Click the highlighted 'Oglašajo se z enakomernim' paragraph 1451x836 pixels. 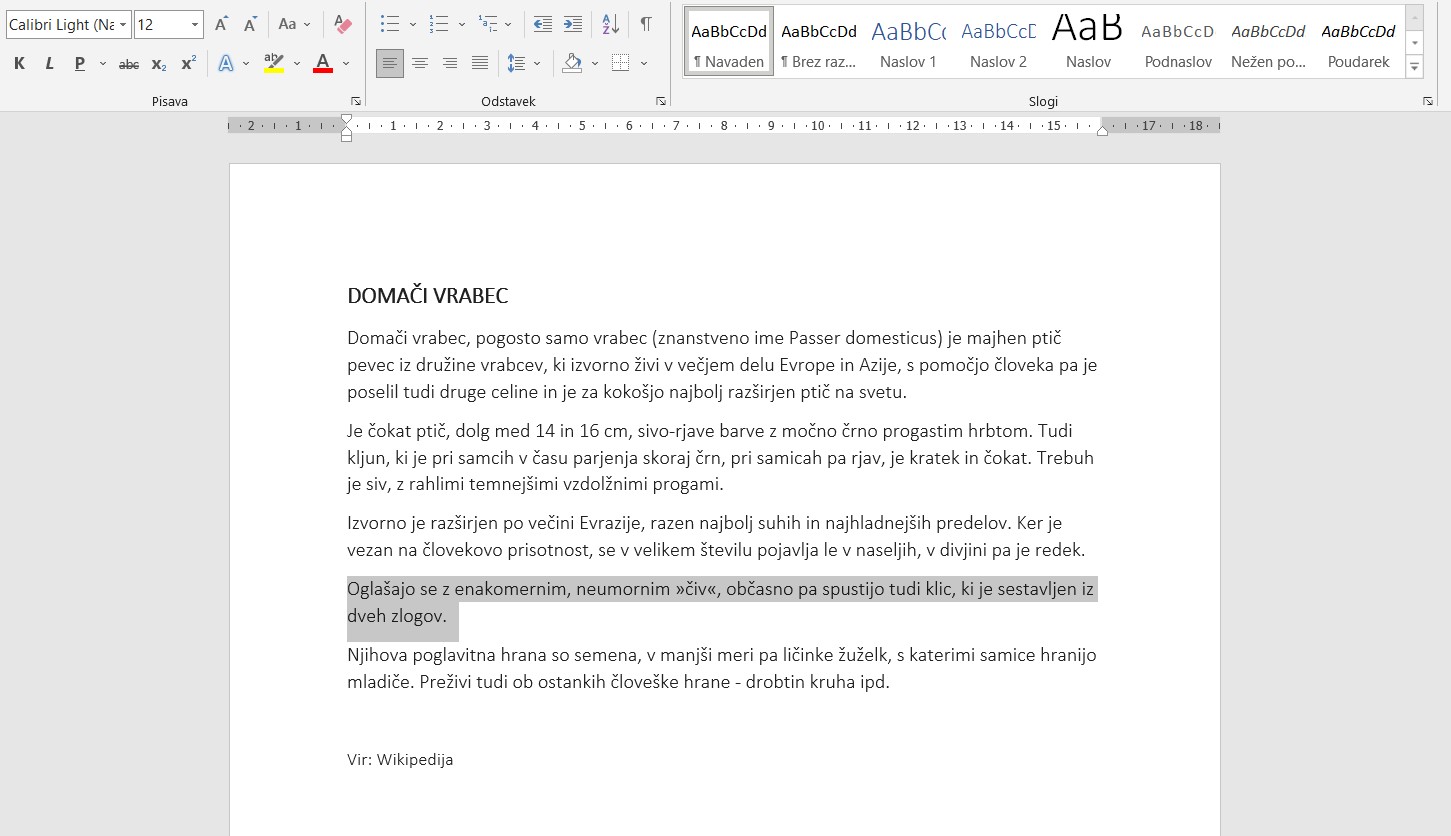(x=722, y=603)
